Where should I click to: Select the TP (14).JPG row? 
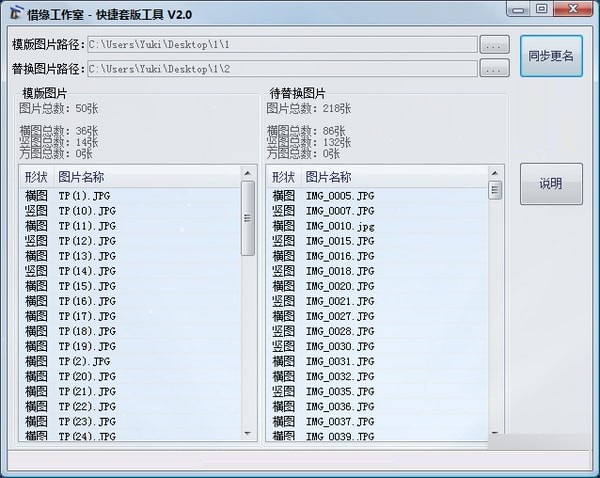[x=130, y=271]
